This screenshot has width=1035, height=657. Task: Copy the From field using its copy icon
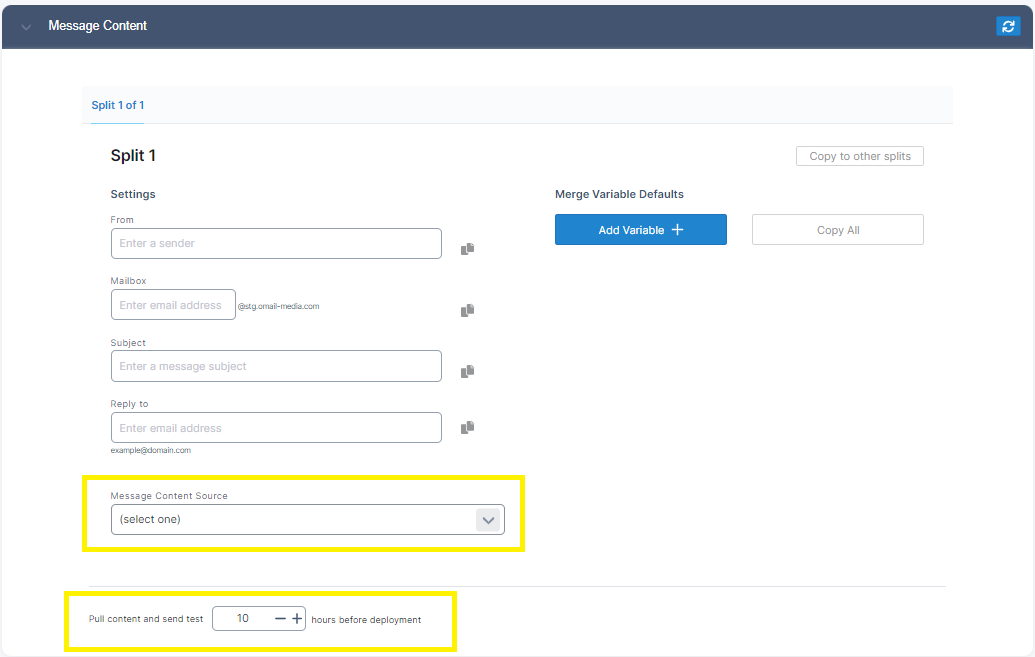[x=467, y=249]
